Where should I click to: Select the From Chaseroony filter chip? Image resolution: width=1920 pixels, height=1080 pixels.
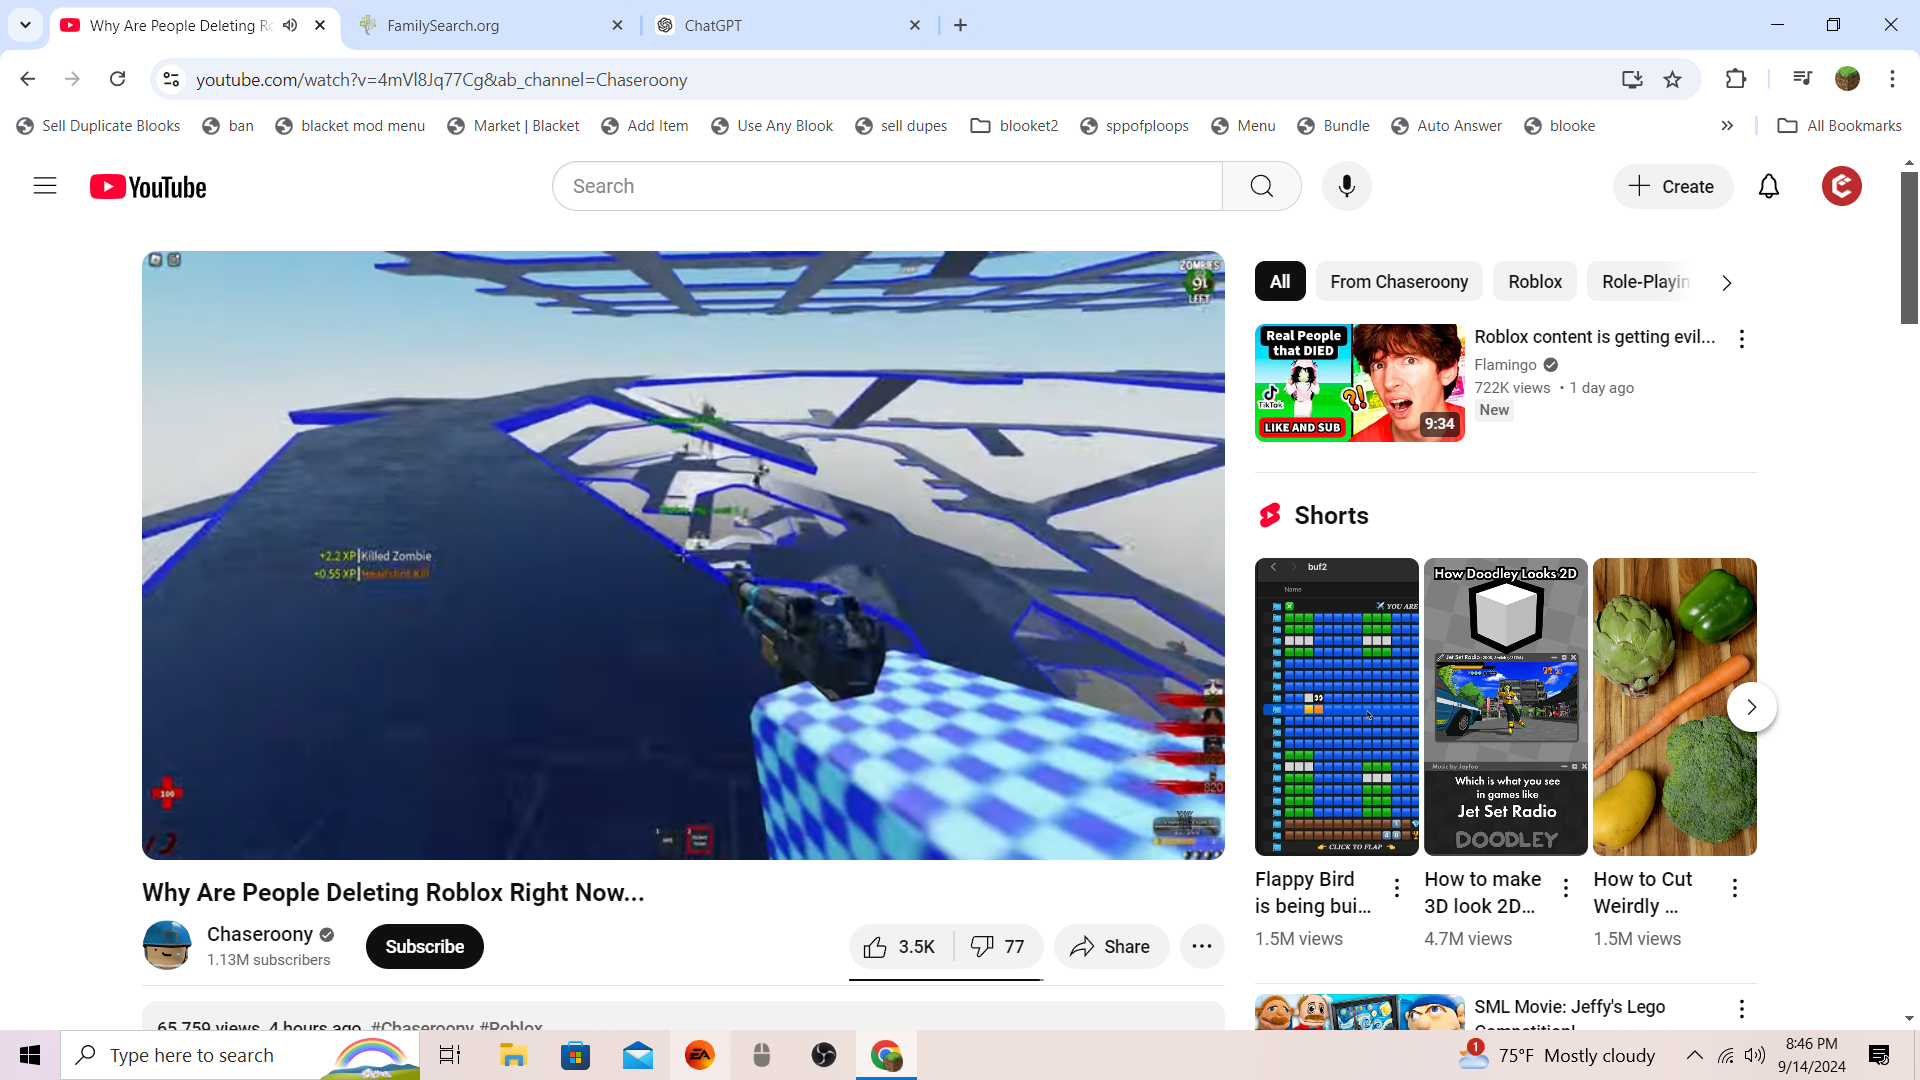1398,282
